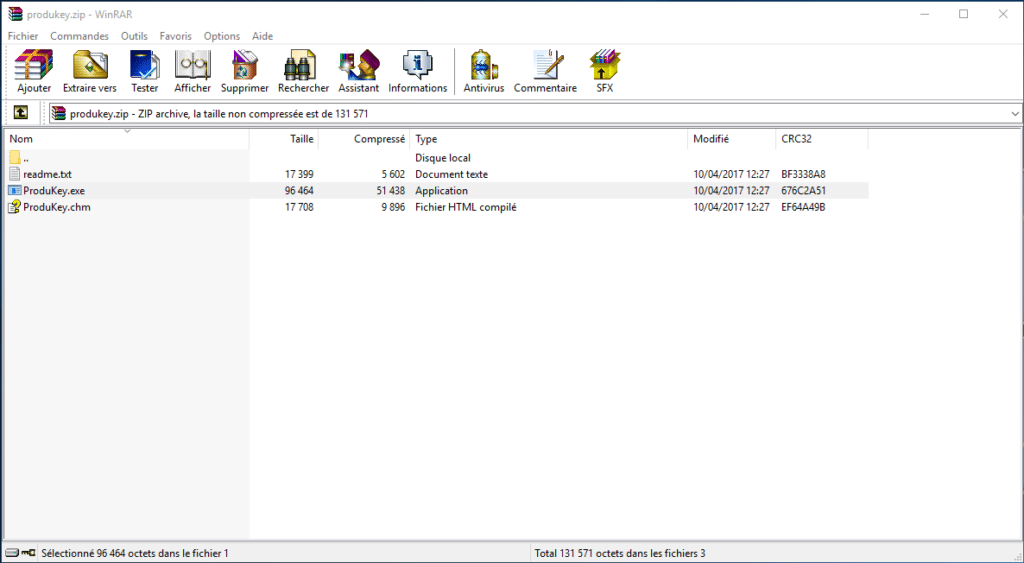Viewport: 1024px width, 563px height.
Task: Click the parent folder '..' icon
Action: click(15, 157)
